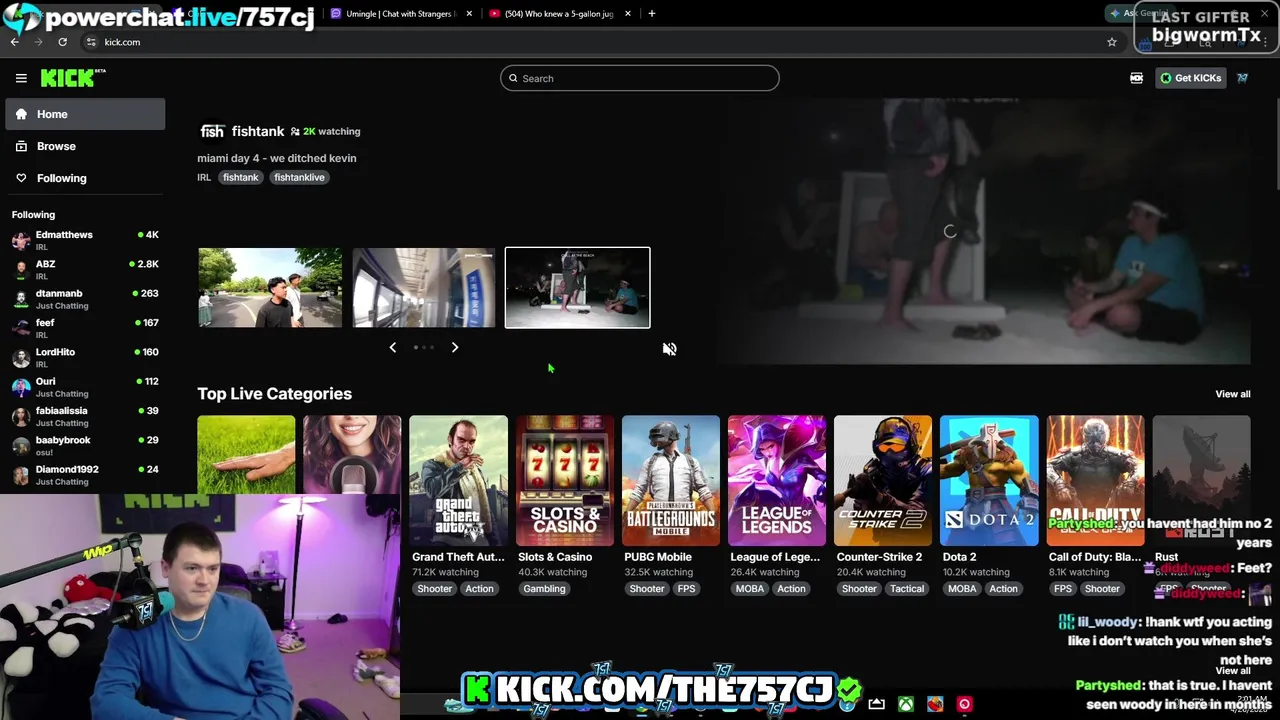Open Diamond1992 followed channel

(x=85, y=475)
